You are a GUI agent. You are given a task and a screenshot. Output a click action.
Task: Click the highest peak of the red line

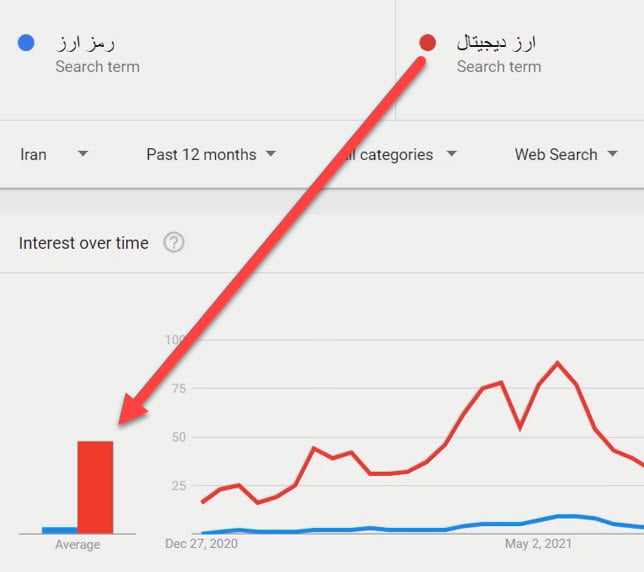coord(557,363)
